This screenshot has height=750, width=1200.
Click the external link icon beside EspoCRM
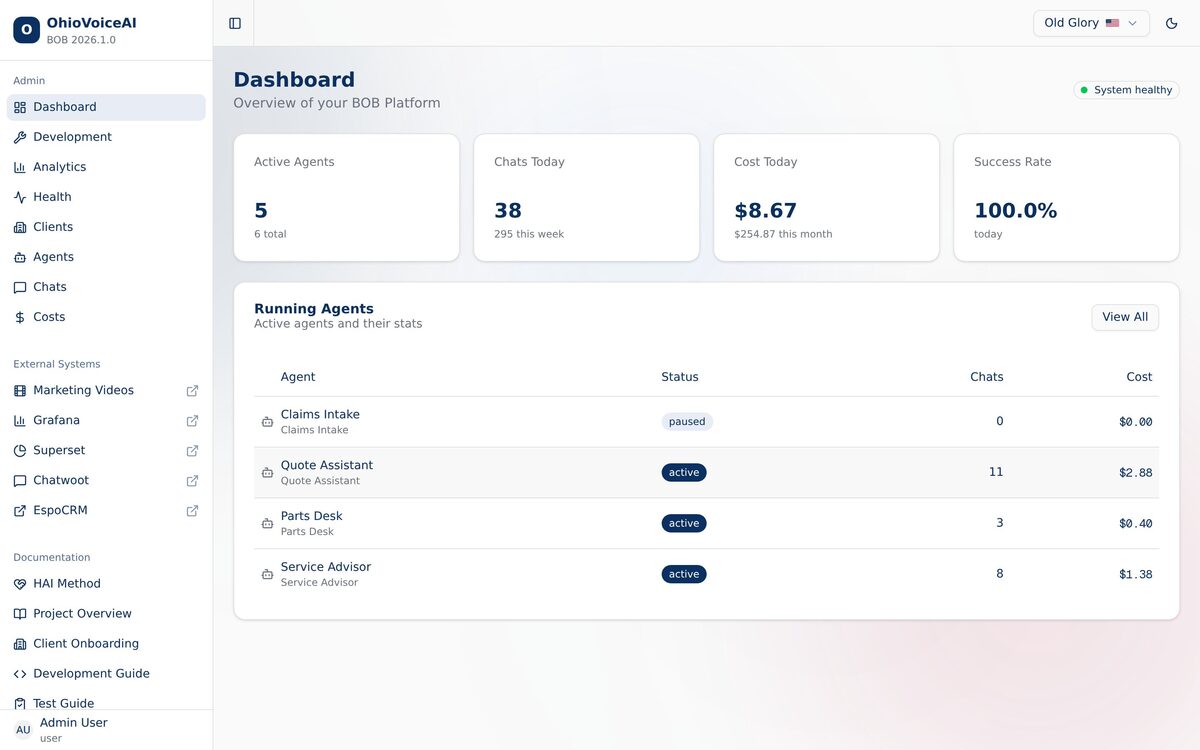click(x=192, y=511)
